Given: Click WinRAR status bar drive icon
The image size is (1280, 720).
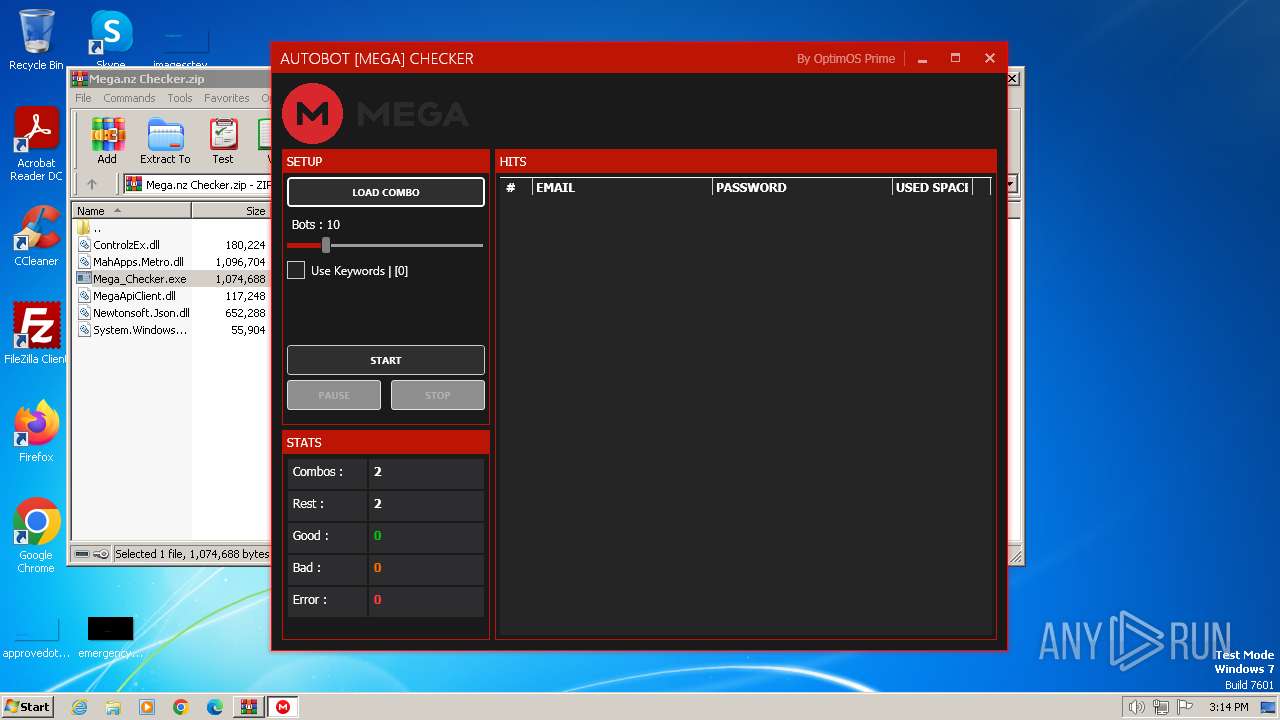Looking at the screenshot, I should (x=82, y=554).
